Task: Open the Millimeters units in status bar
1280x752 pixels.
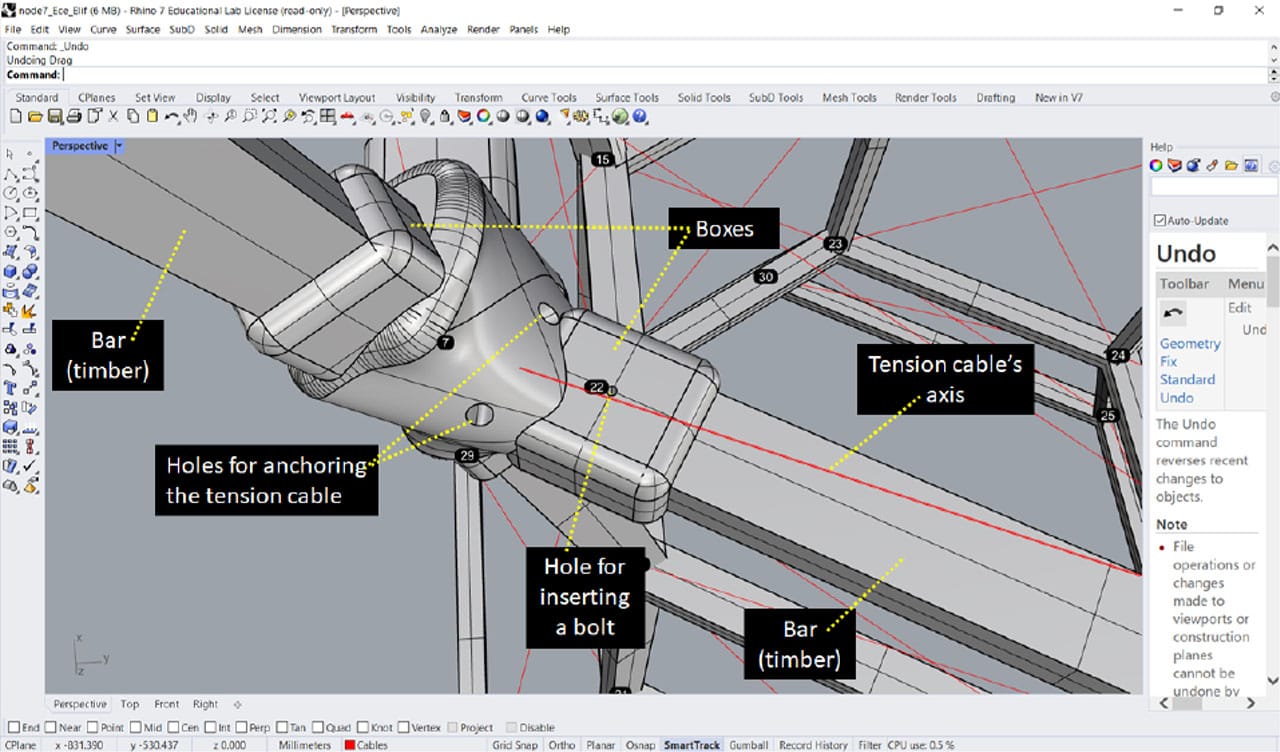Action: click(305, 745)
